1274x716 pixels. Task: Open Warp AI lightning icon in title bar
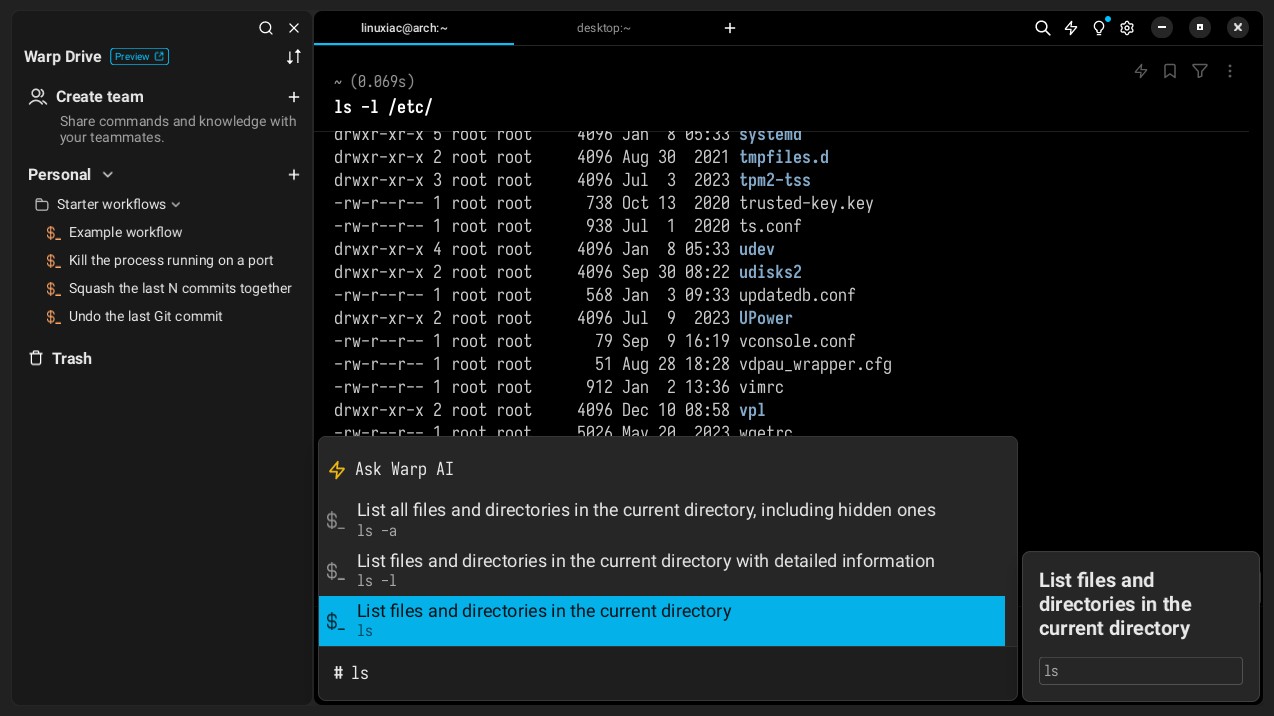1071,28
